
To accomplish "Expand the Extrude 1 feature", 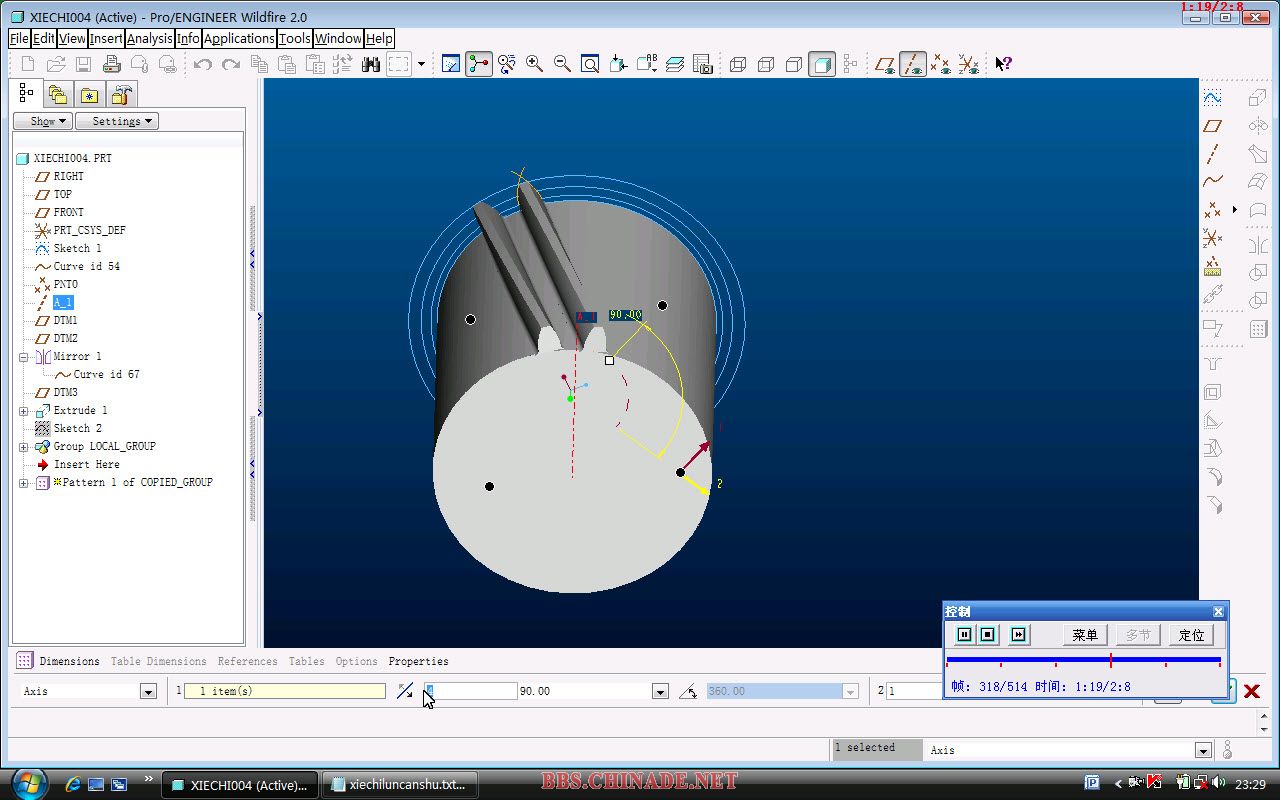I will coord(24,411).
